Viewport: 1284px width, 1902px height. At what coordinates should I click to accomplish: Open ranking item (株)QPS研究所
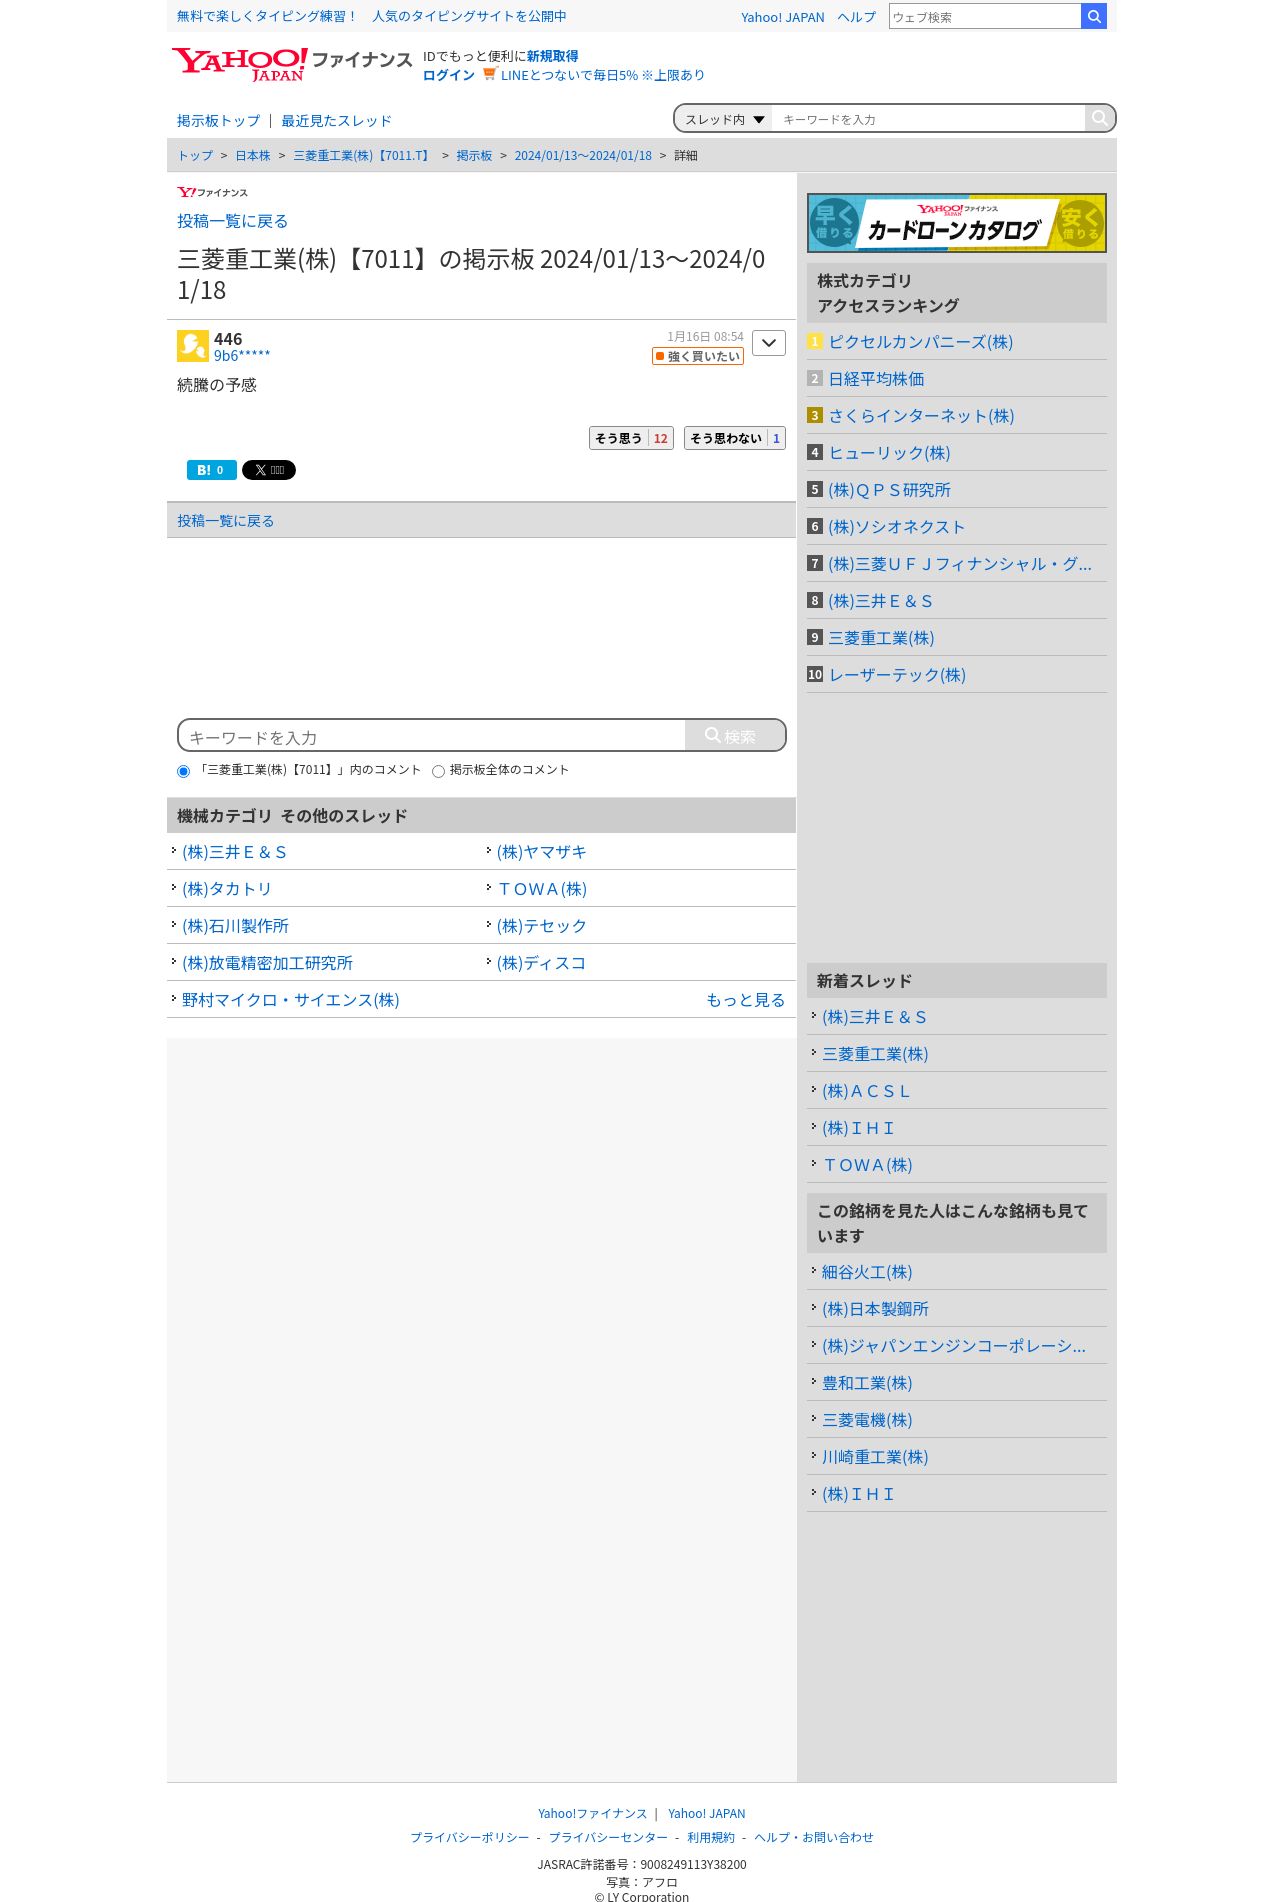point(889,490)
